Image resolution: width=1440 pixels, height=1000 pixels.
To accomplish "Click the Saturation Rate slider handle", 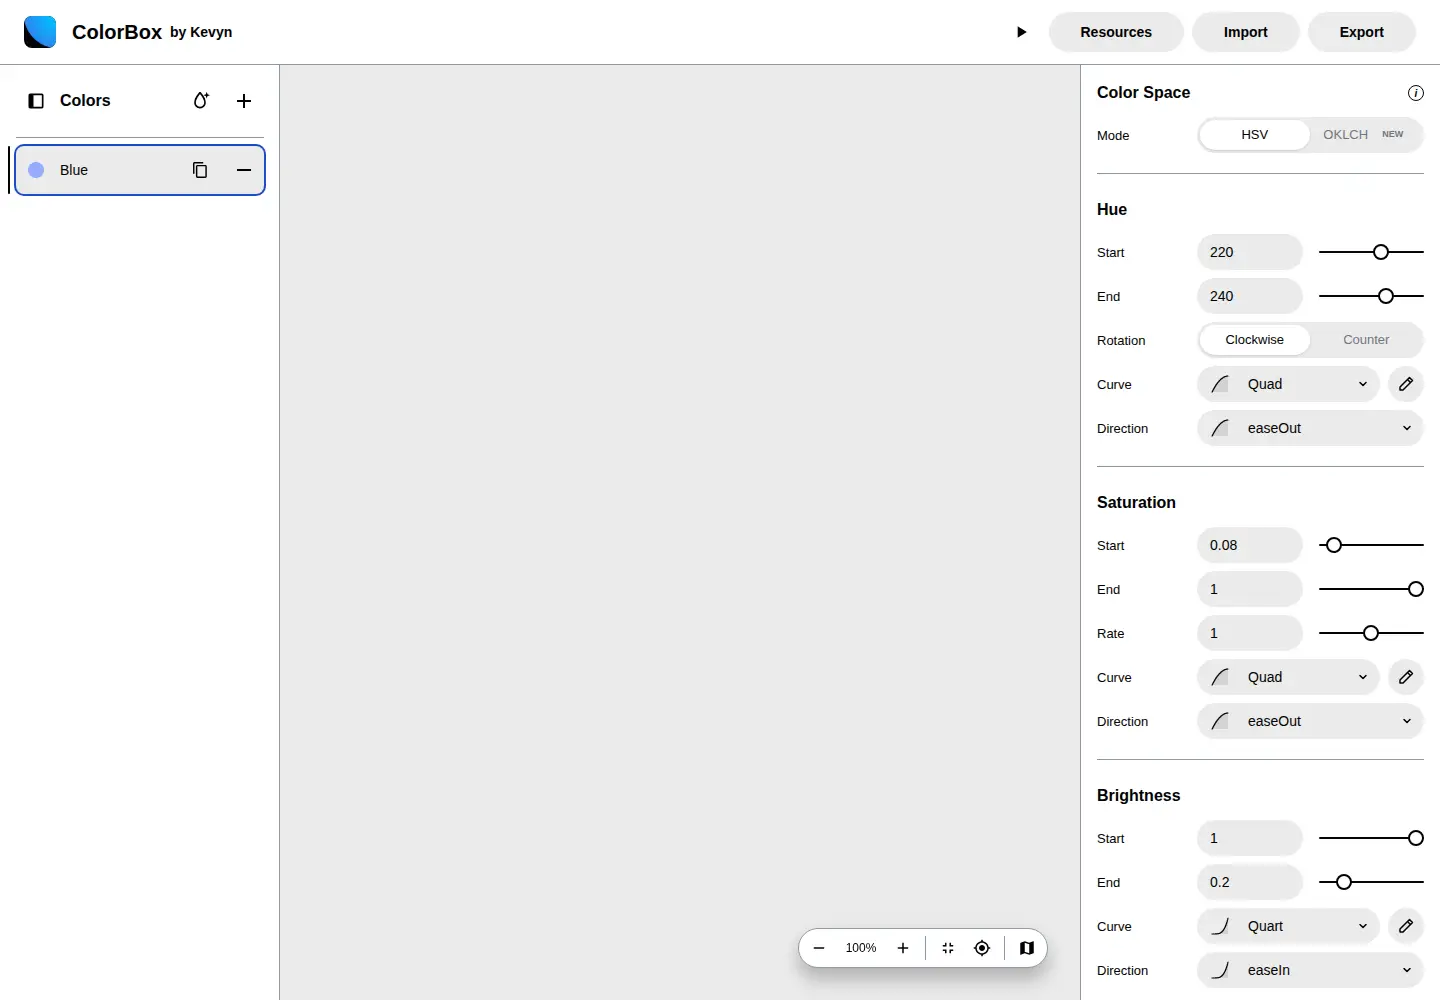I will [x=1371, y=633].
